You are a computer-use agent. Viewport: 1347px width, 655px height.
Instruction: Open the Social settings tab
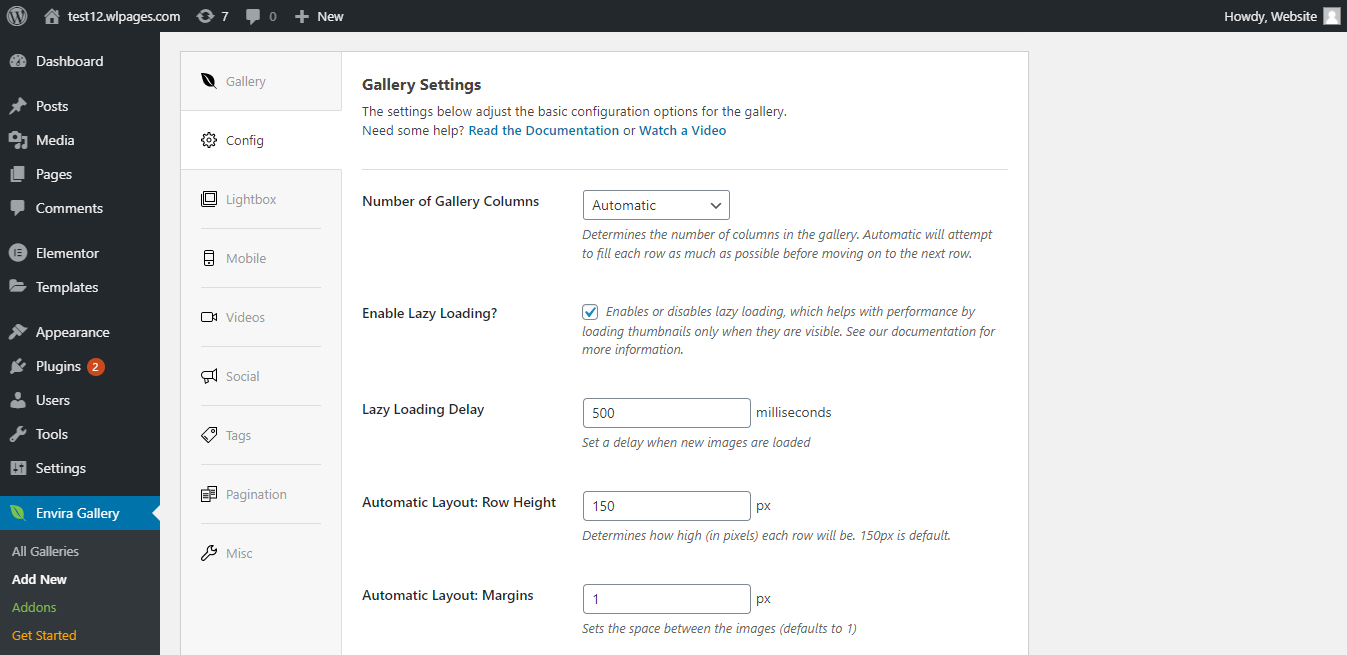[261, 376]
